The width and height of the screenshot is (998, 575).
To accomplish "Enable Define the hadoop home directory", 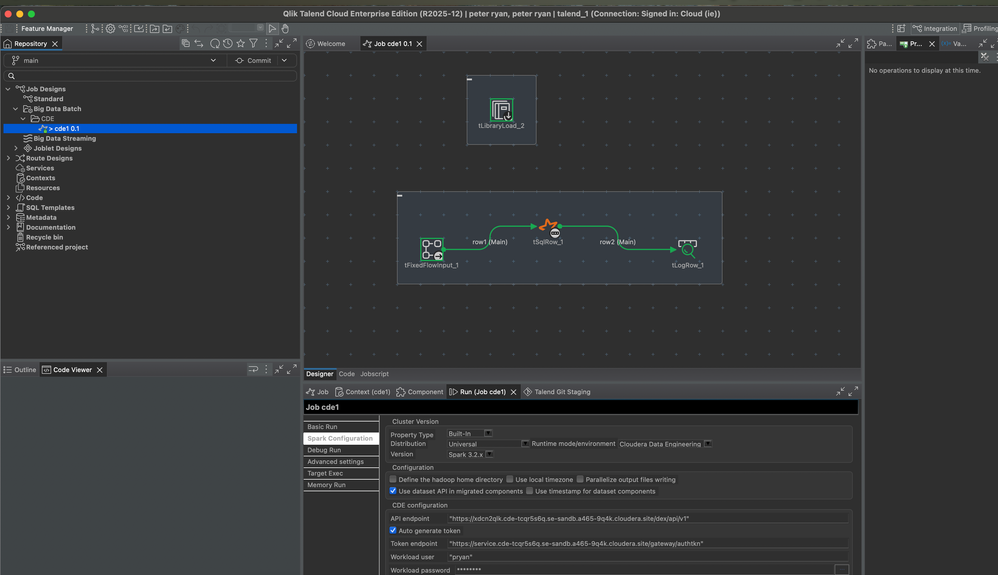I will pos(393,479).
